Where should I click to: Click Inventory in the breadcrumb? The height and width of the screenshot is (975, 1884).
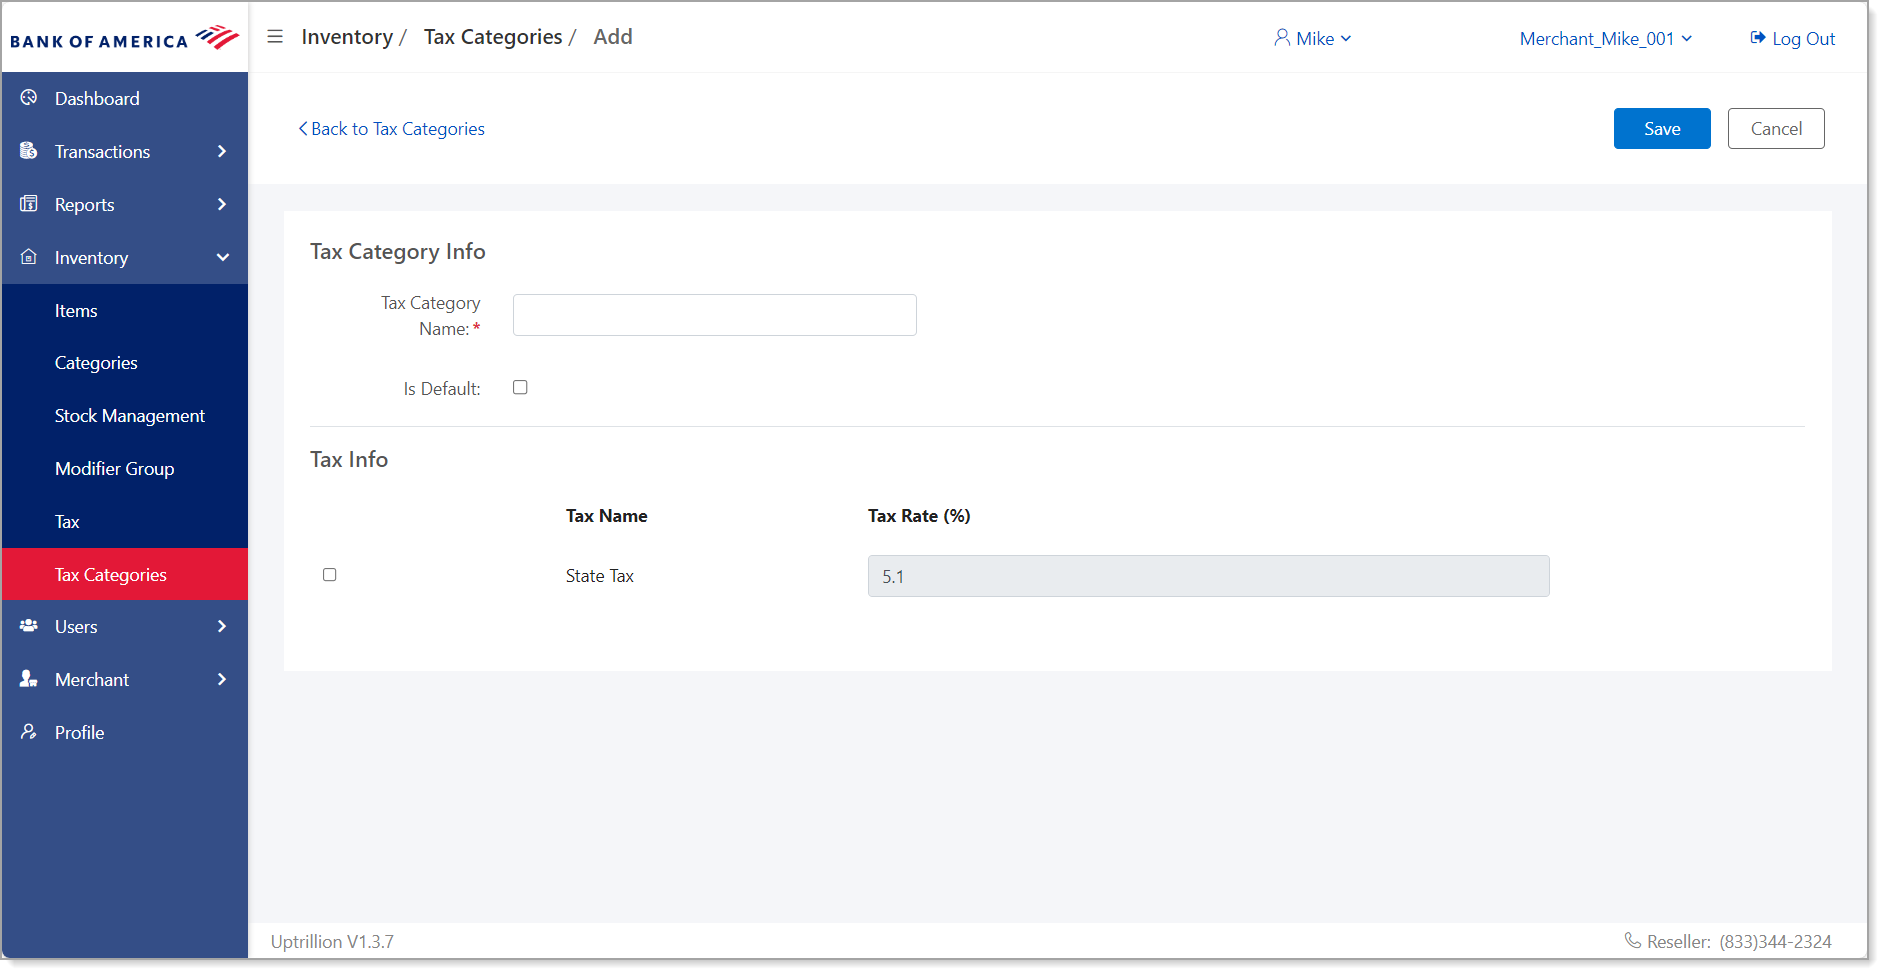pyautogui.click(x=347, y=37)
